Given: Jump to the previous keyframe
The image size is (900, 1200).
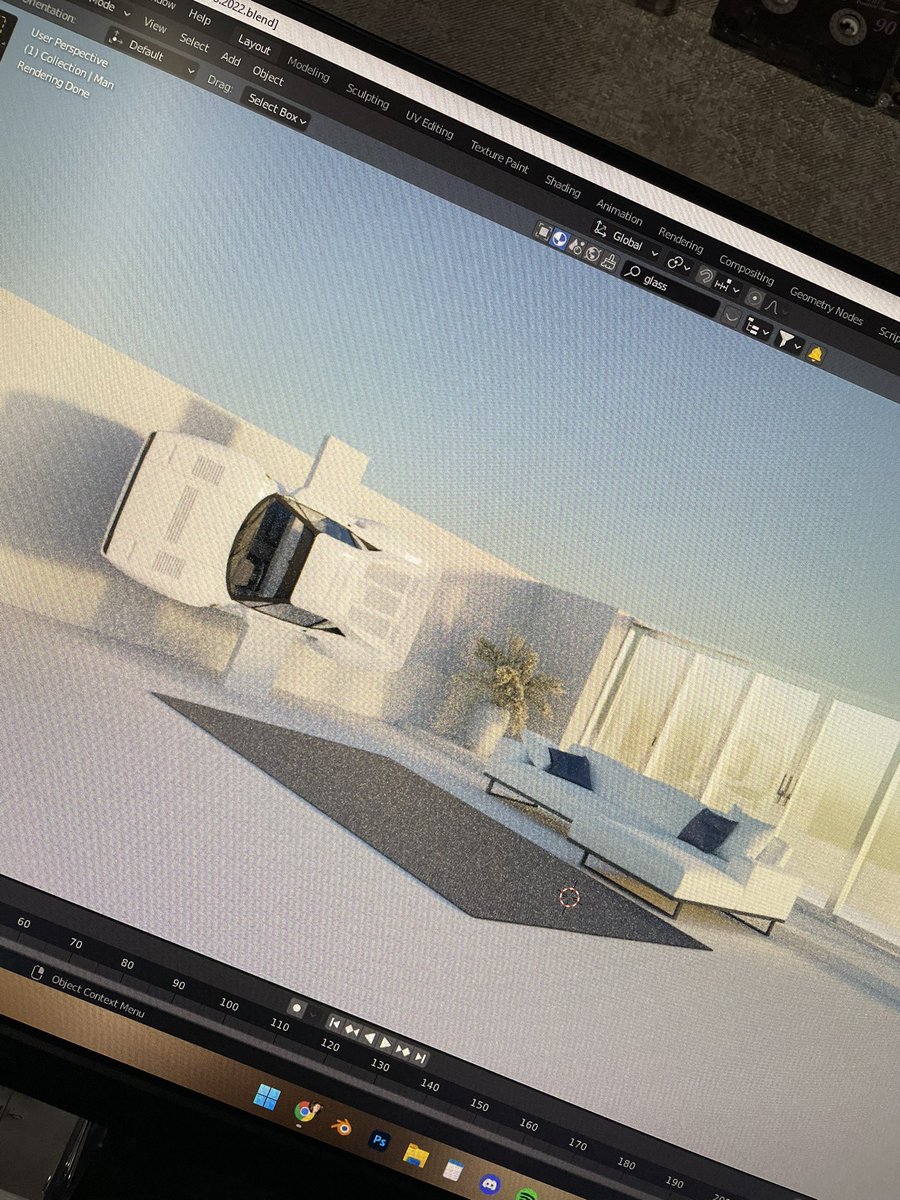Looking at the screenshot, I should (352, 1030).
